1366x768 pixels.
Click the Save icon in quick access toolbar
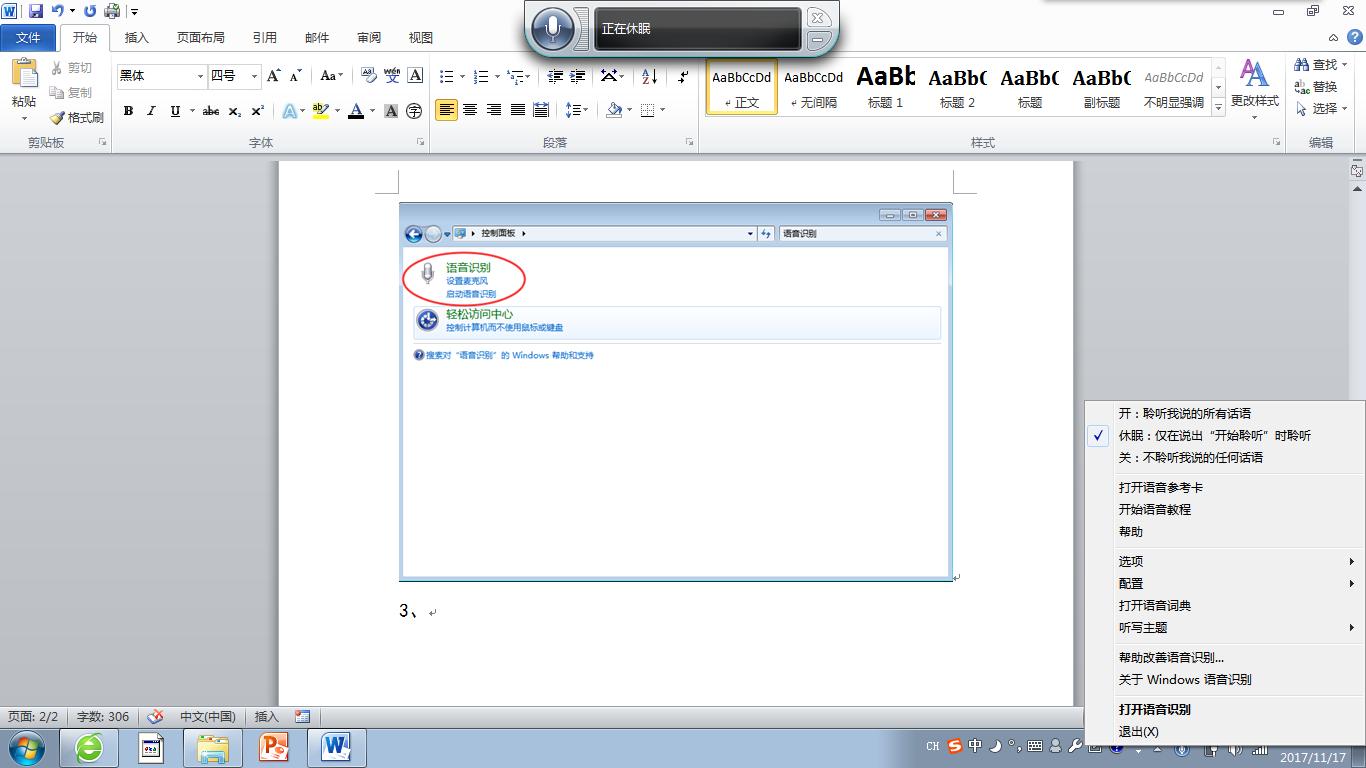(36, 11)
